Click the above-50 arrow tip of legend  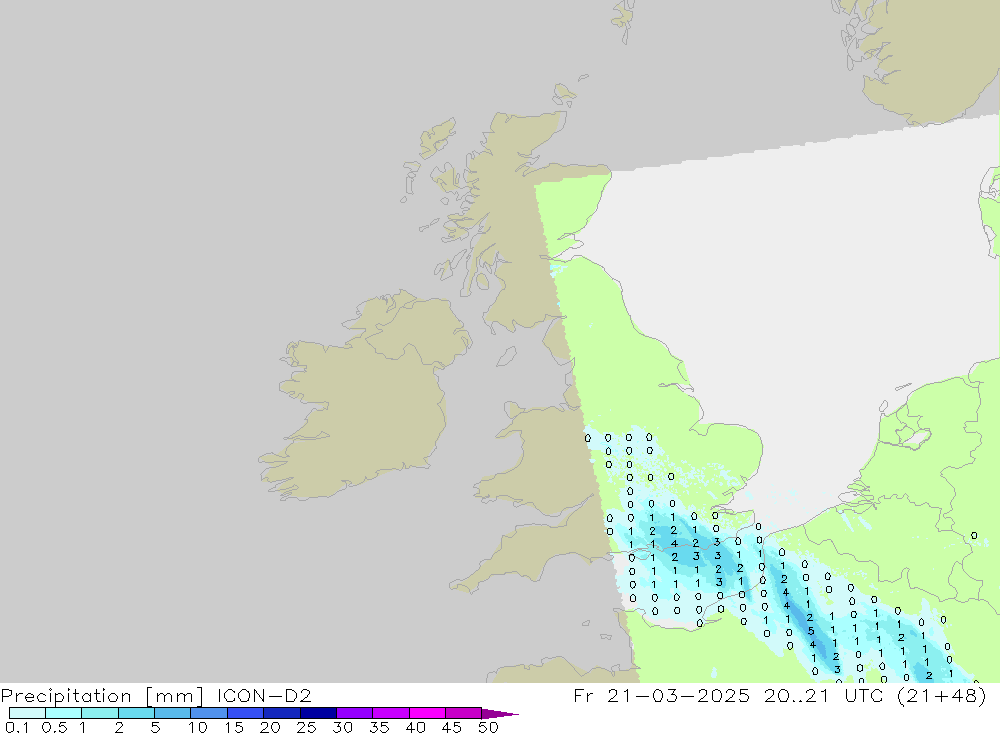(x=500, y=713)
